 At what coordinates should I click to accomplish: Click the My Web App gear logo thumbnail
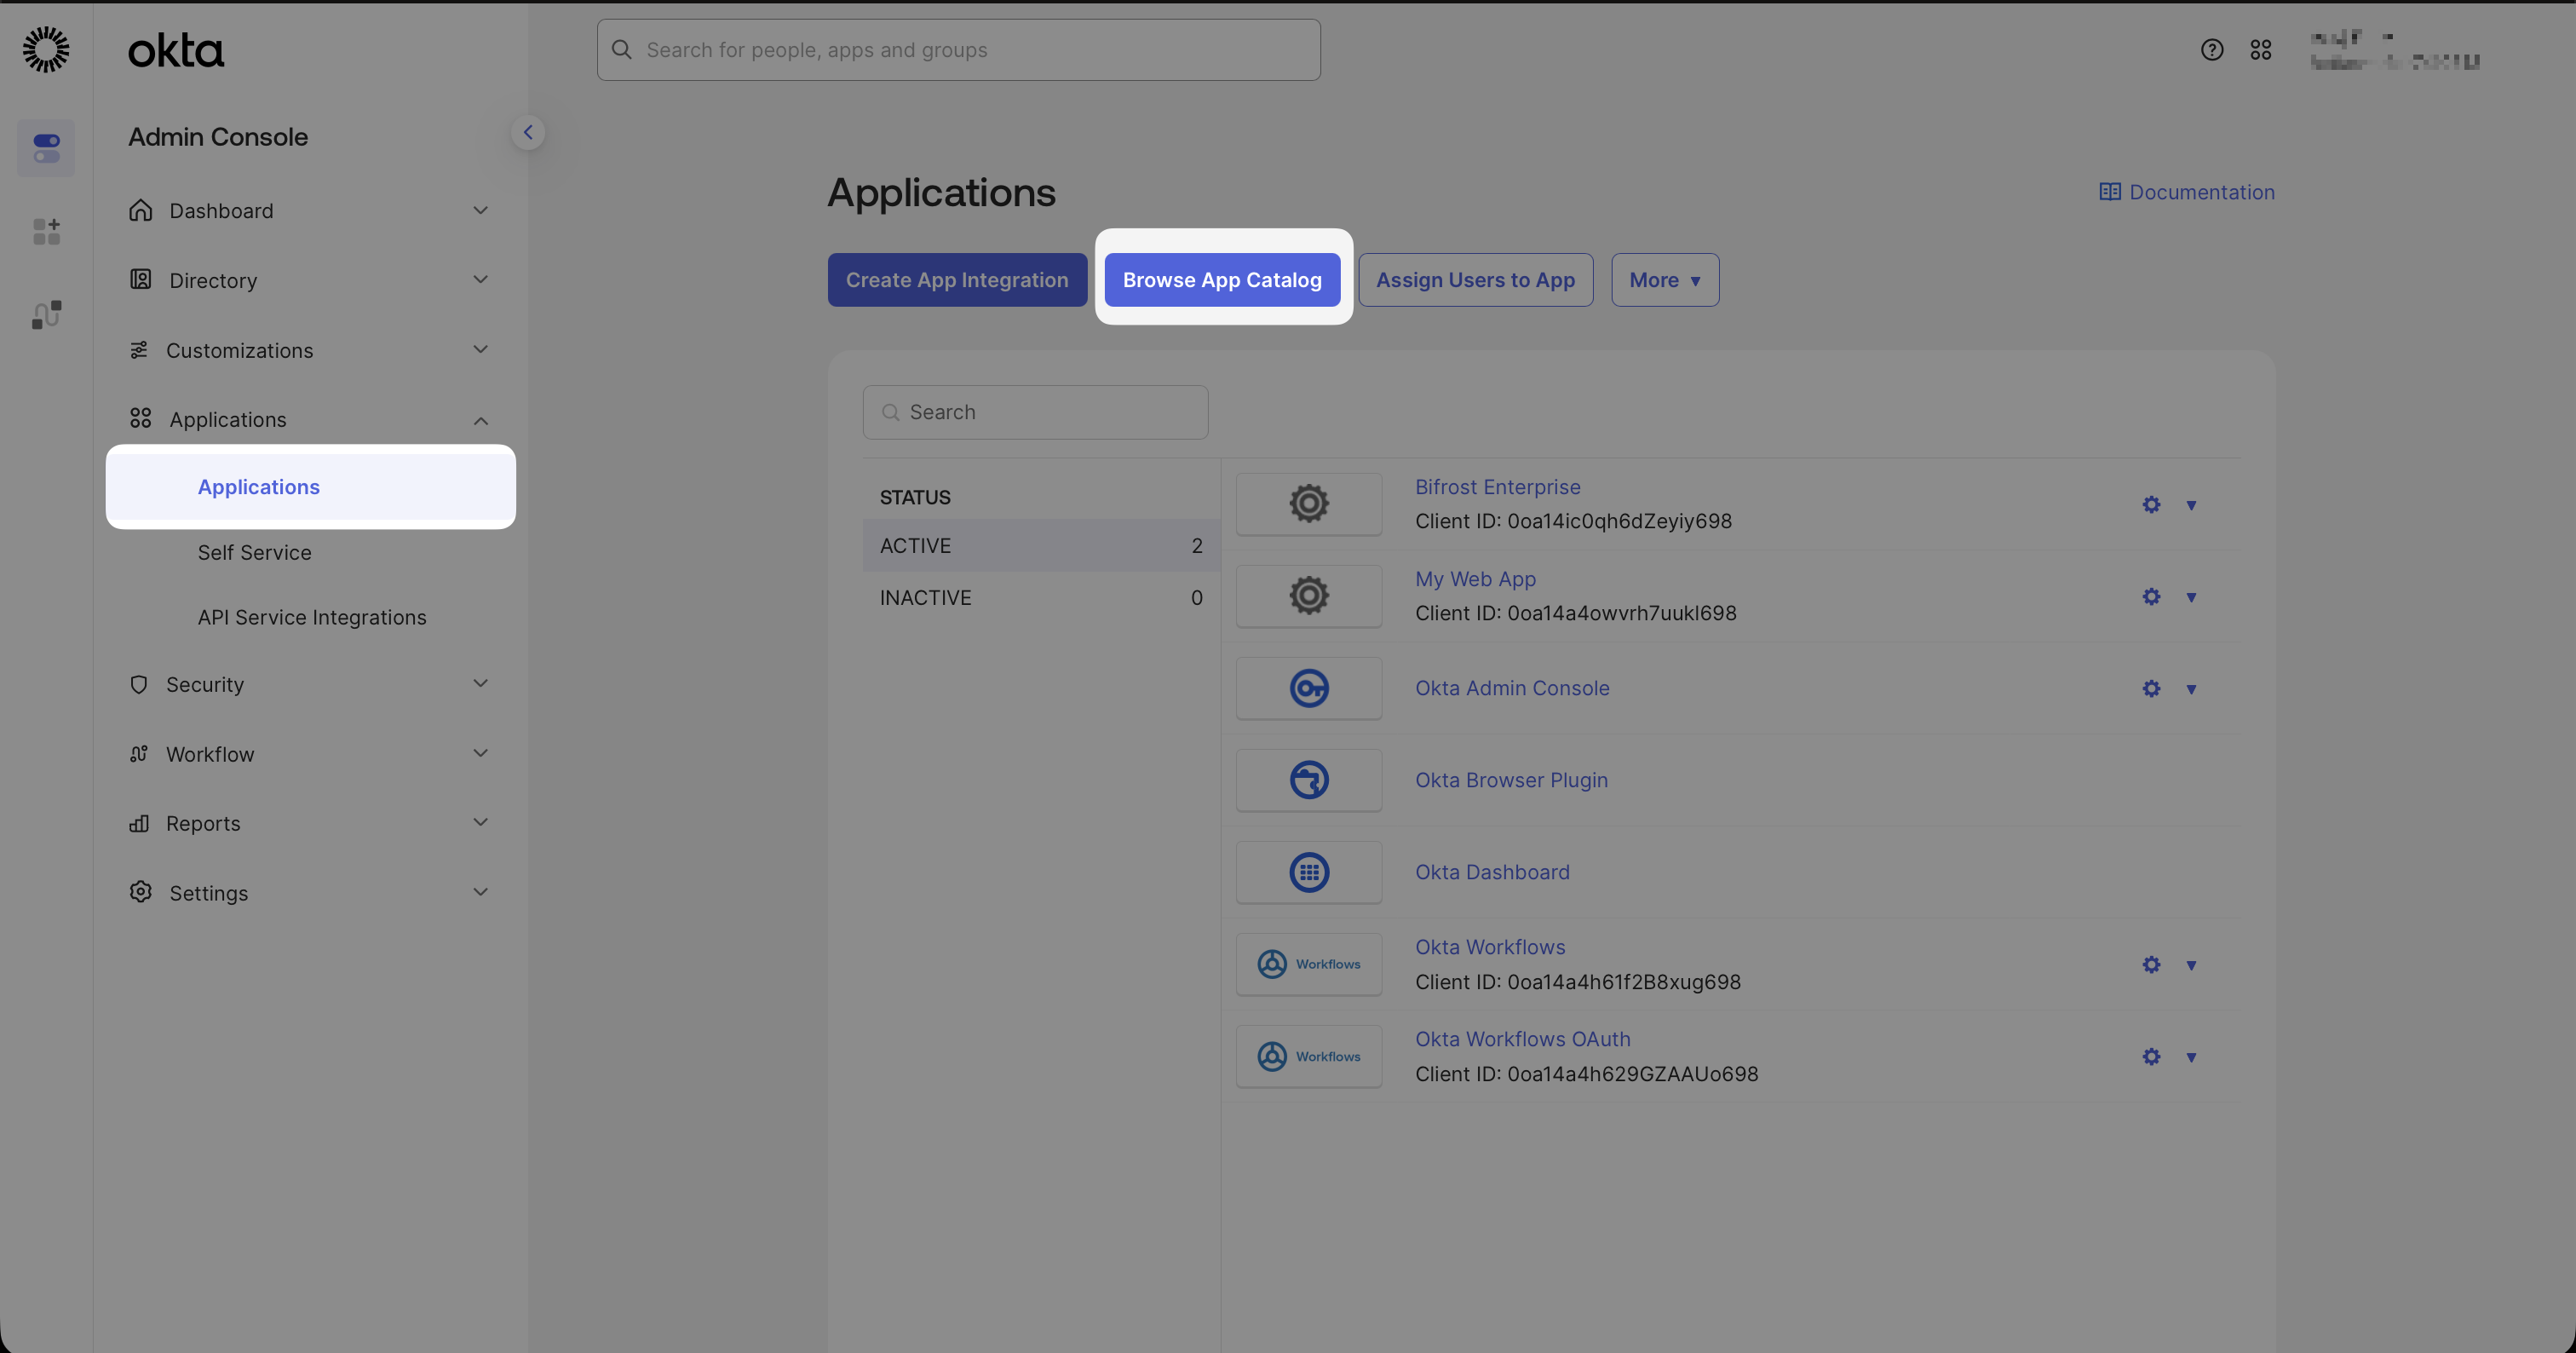(1309, 595)
